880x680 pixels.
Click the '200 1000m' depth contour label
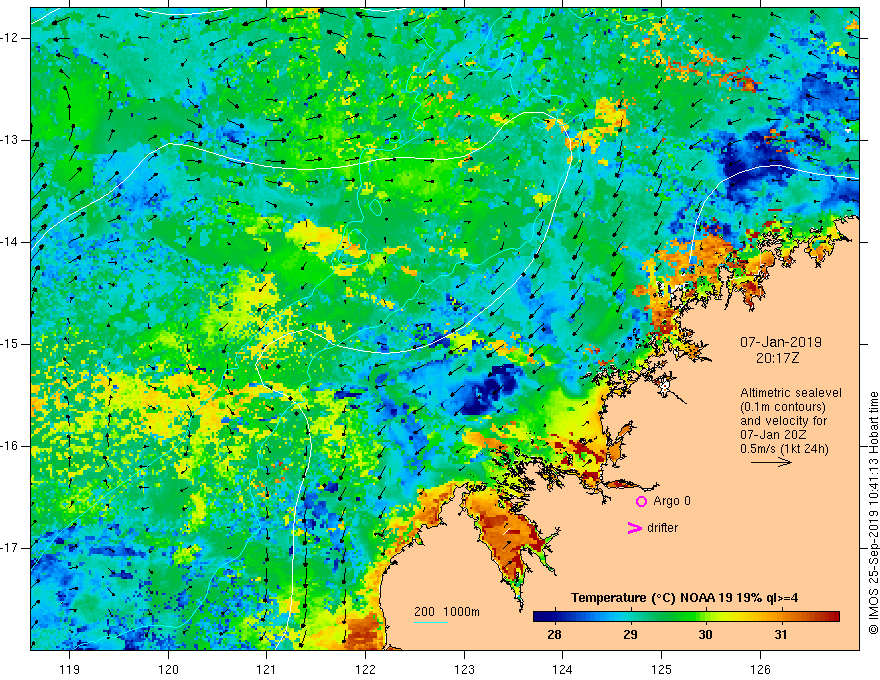click(447, 612)
